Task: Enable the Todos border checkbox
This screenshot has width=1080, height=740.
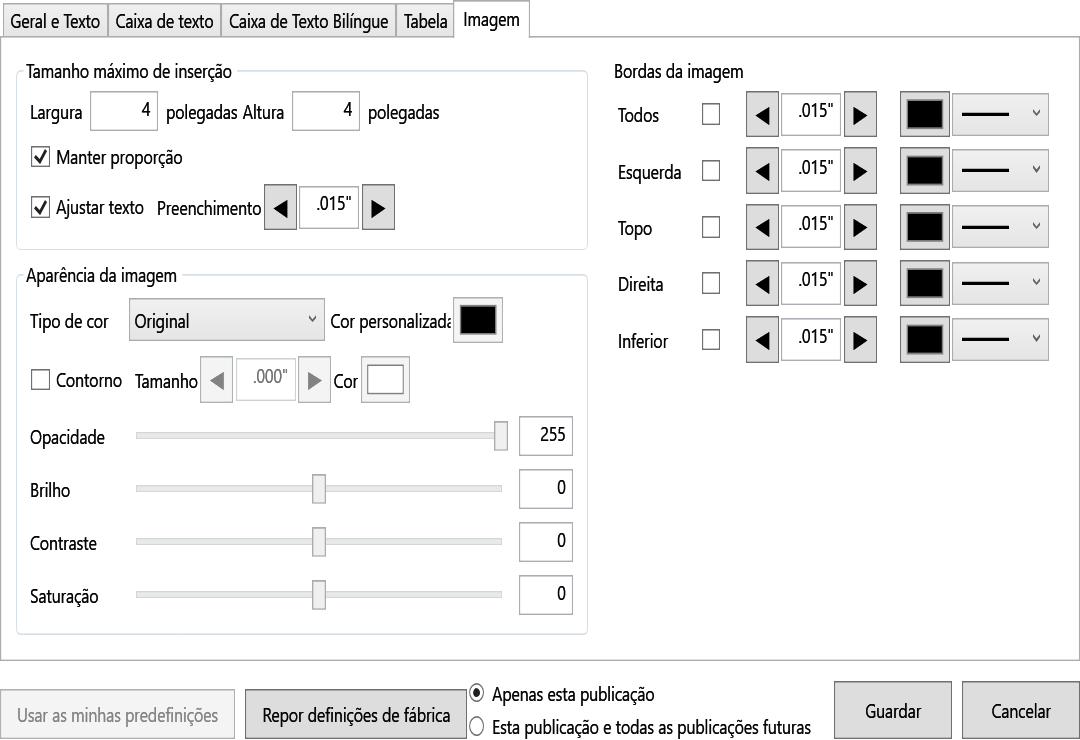Action: pyautogui.click(x=711, y=114)
